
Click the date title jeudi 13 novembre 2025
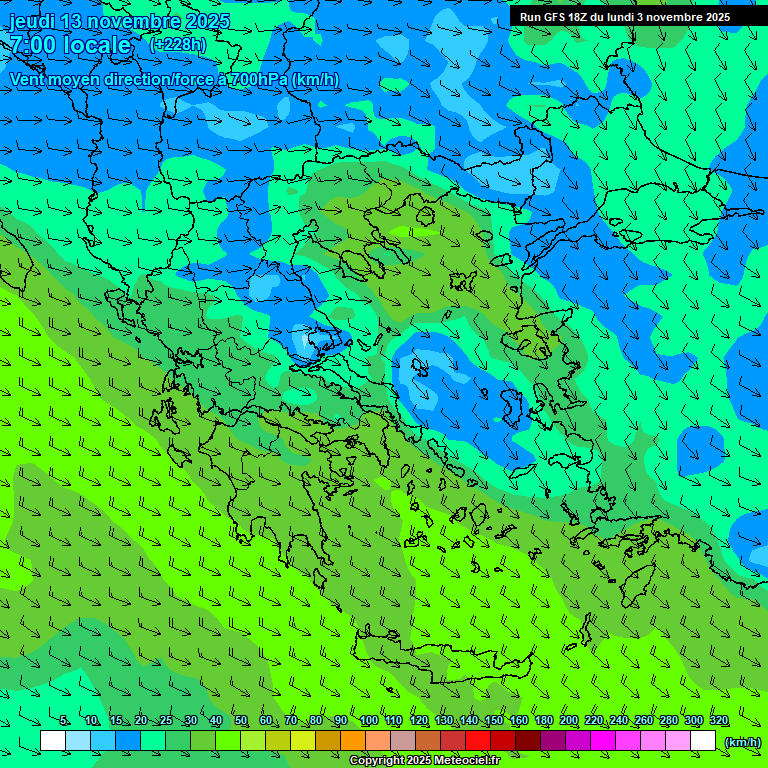[x=119, y=21]
